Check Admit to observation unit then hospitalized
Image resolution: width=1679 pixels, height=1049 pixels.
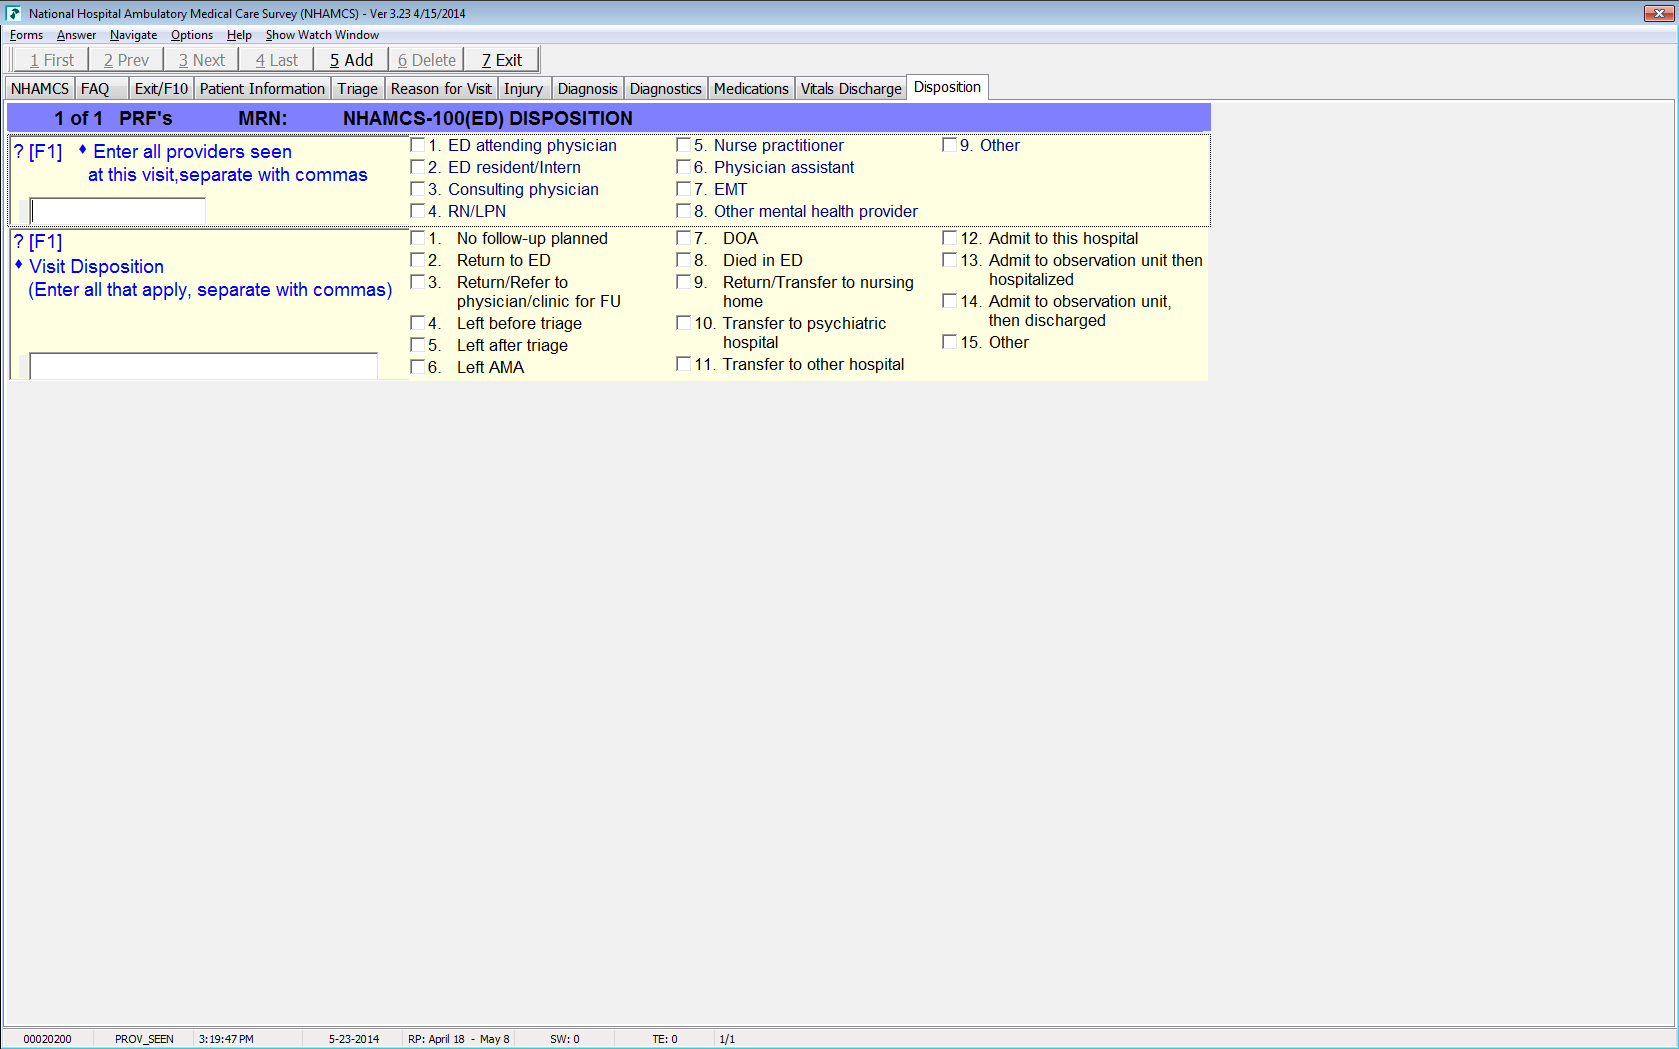950,260
